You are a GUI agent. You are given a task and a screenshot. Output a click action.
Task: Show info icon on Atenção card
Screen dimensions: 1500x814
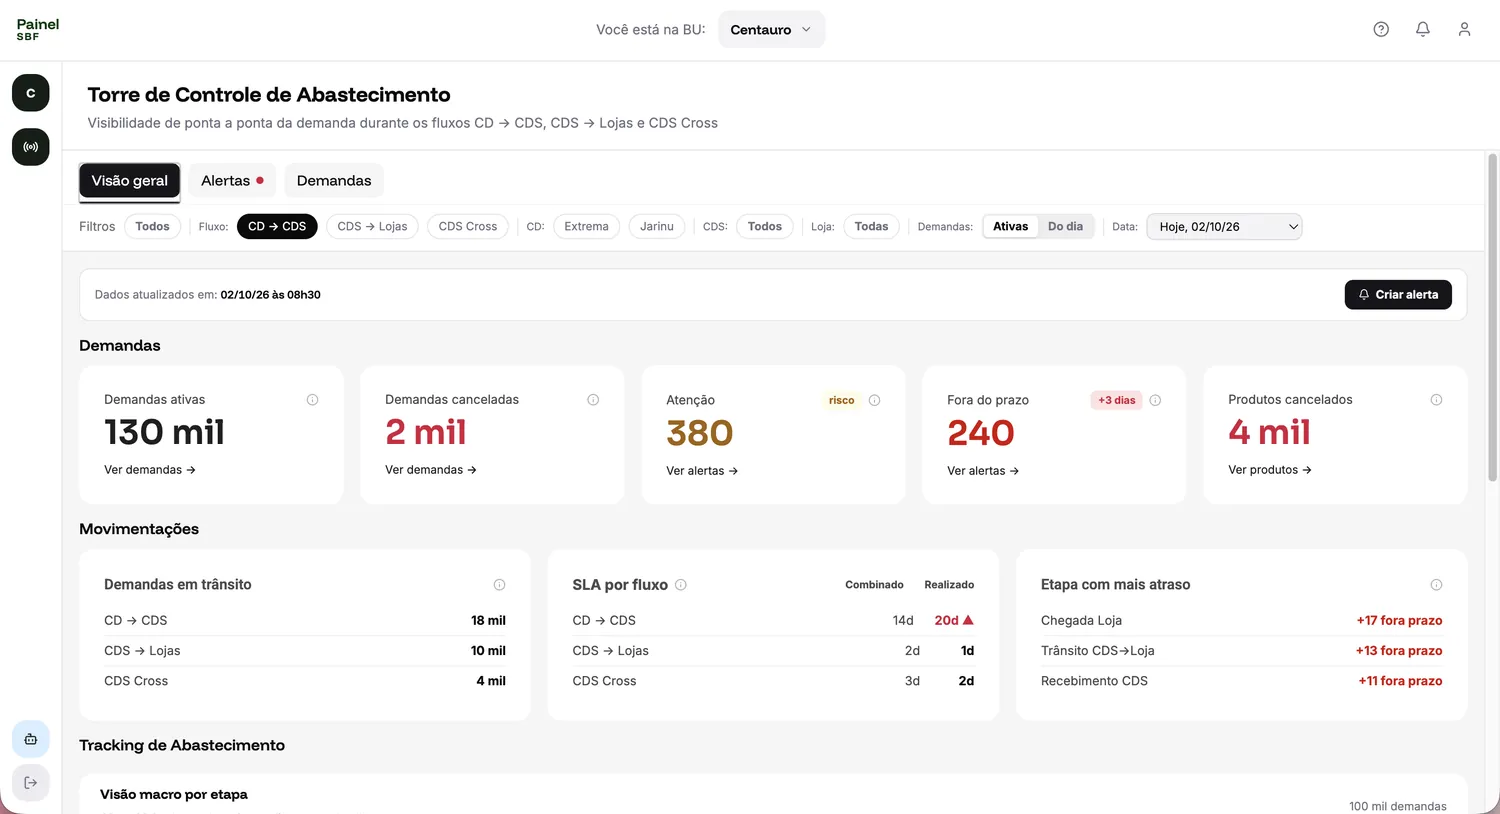tap(874, 400)
